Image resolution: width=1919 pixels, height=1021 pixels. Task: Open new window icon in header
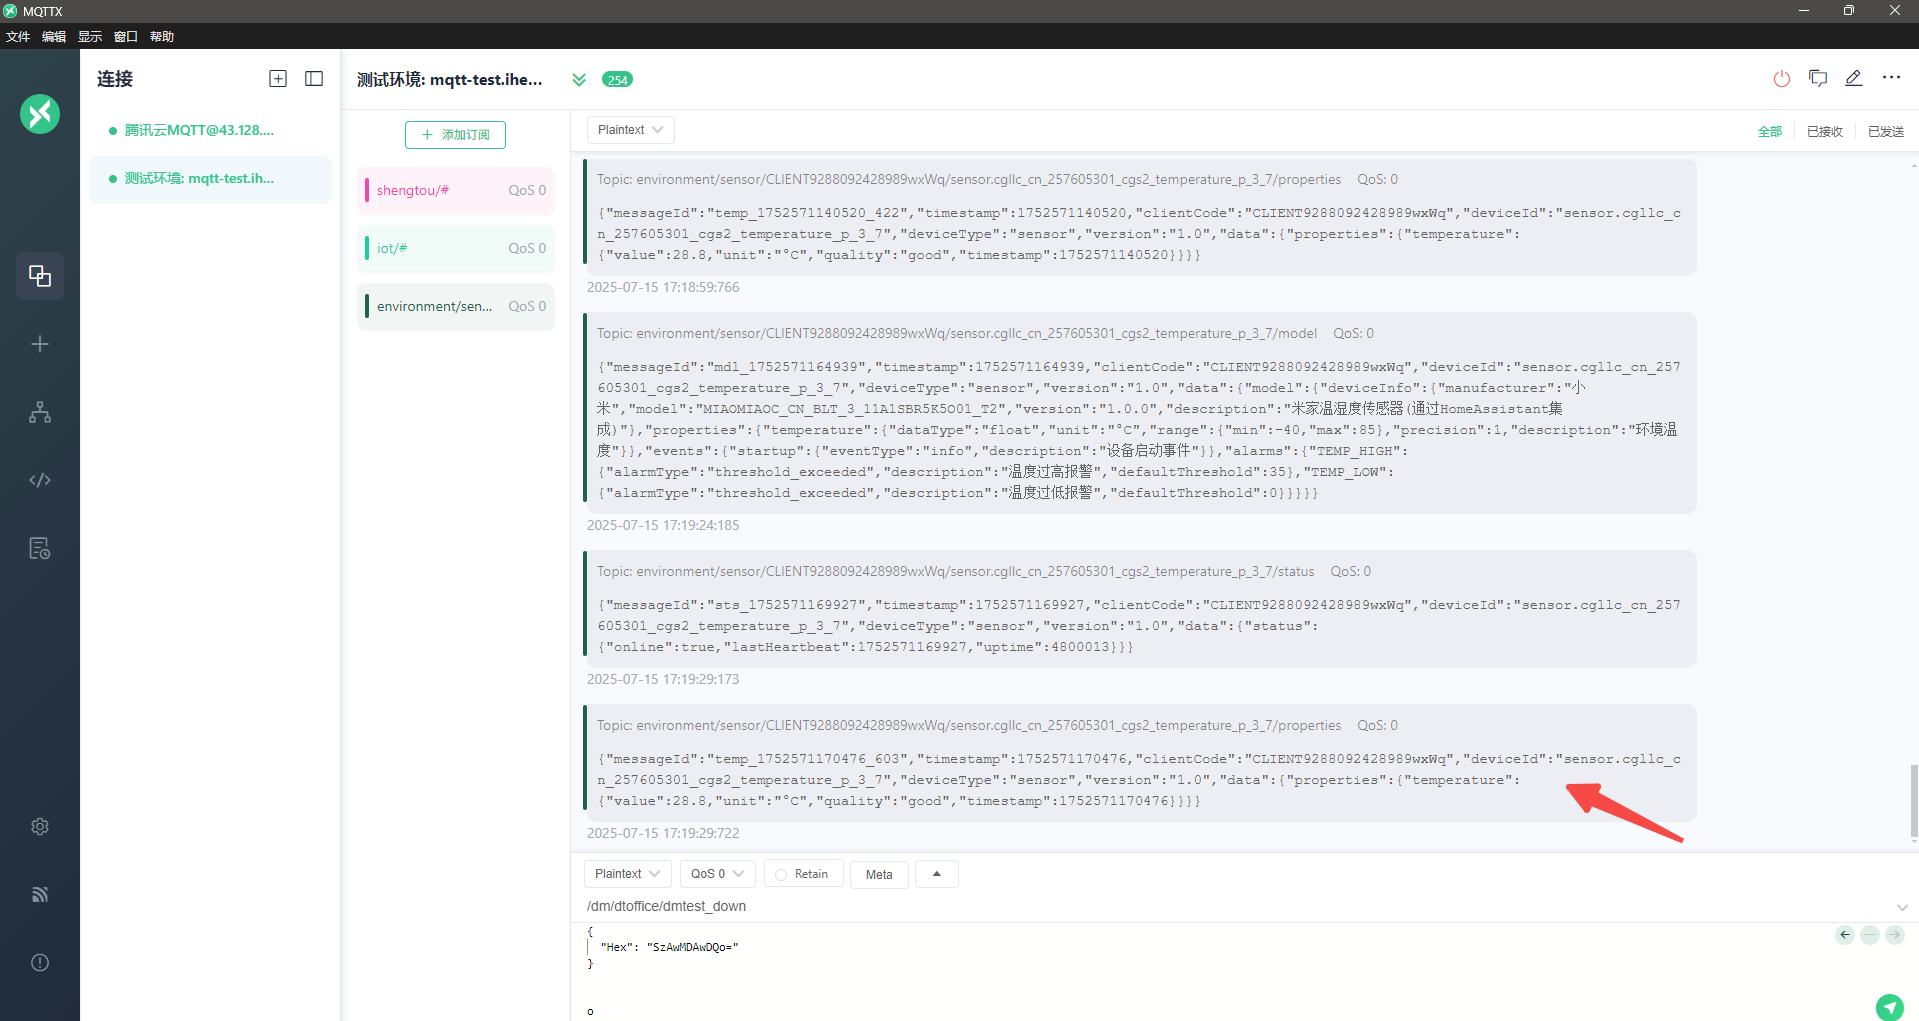click(x=1817, y=79)
